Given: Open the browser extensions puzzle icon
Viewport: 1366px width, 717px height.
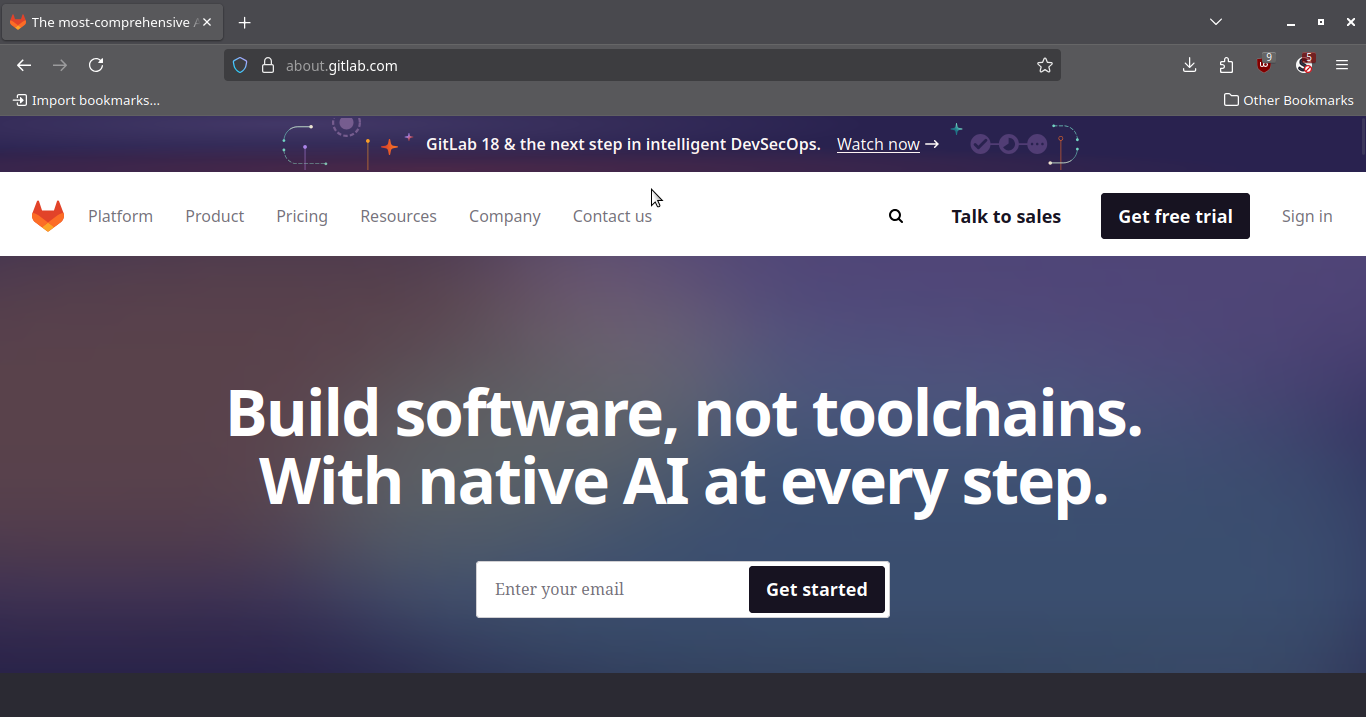Looking at the screenshot, I should click(1227, 66).
